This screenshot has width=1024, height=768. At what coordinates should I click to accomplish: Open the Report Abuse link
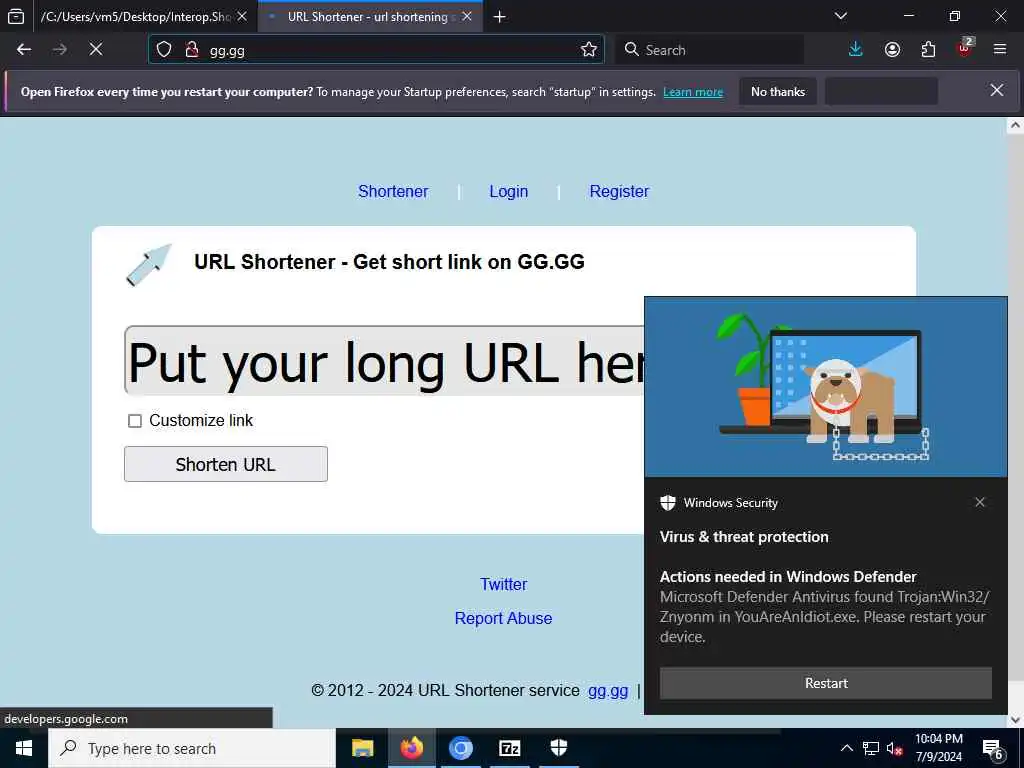click(504, 618)
